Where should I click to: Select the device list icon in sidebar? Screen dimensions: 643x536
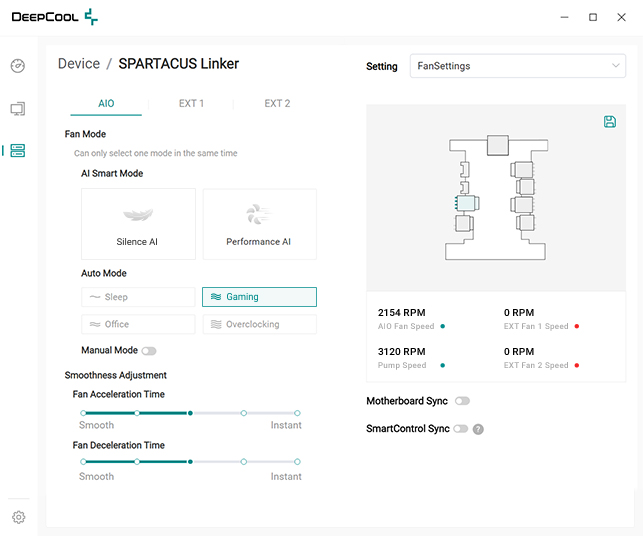point(18,151)
